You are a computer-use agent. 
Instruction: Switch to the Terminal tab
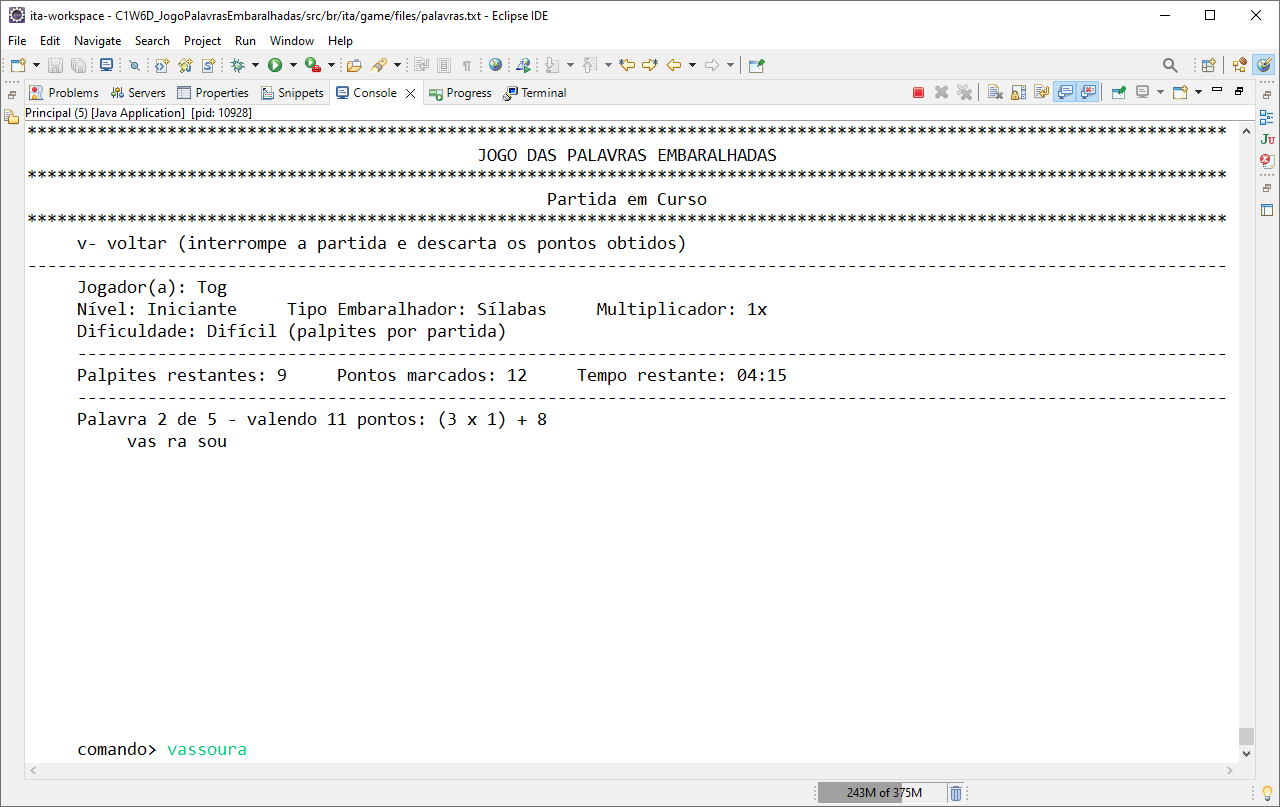click(535, 93)
